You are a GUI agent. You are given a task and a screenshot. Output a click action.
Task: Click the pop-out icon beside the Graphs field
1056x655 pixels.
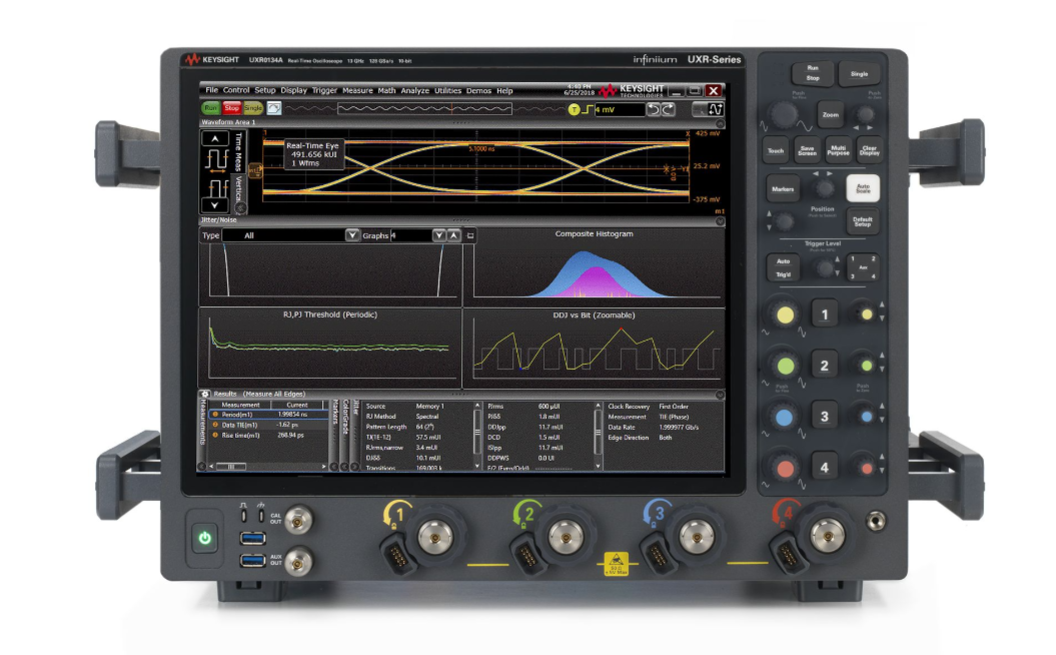[x=471, y=236]
